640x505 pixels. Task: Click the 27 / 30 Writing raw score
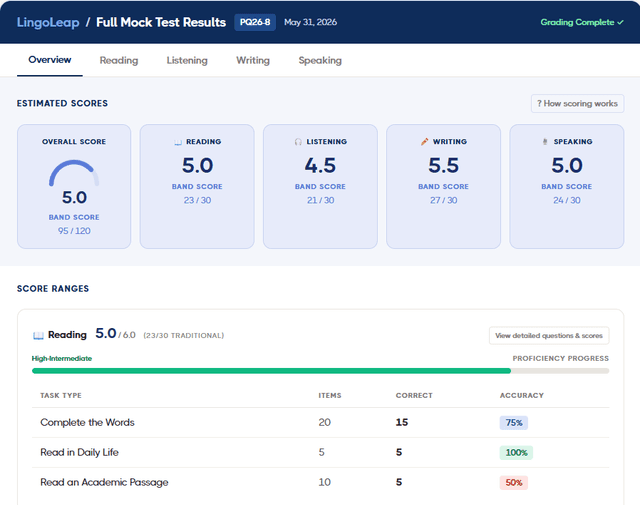tap(444, 200)
